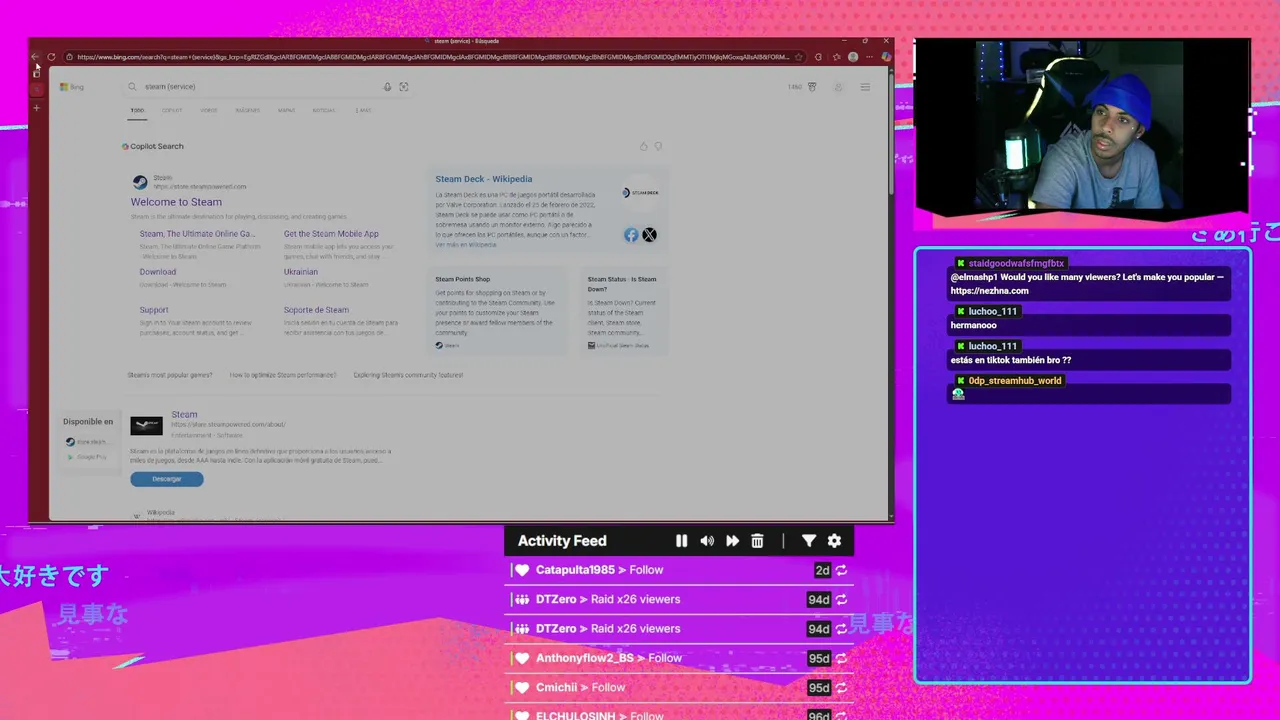Open the Bing account profile icon
This screenshot has width=1280, height=720.
pyautogui.click(x=838, y=87)
